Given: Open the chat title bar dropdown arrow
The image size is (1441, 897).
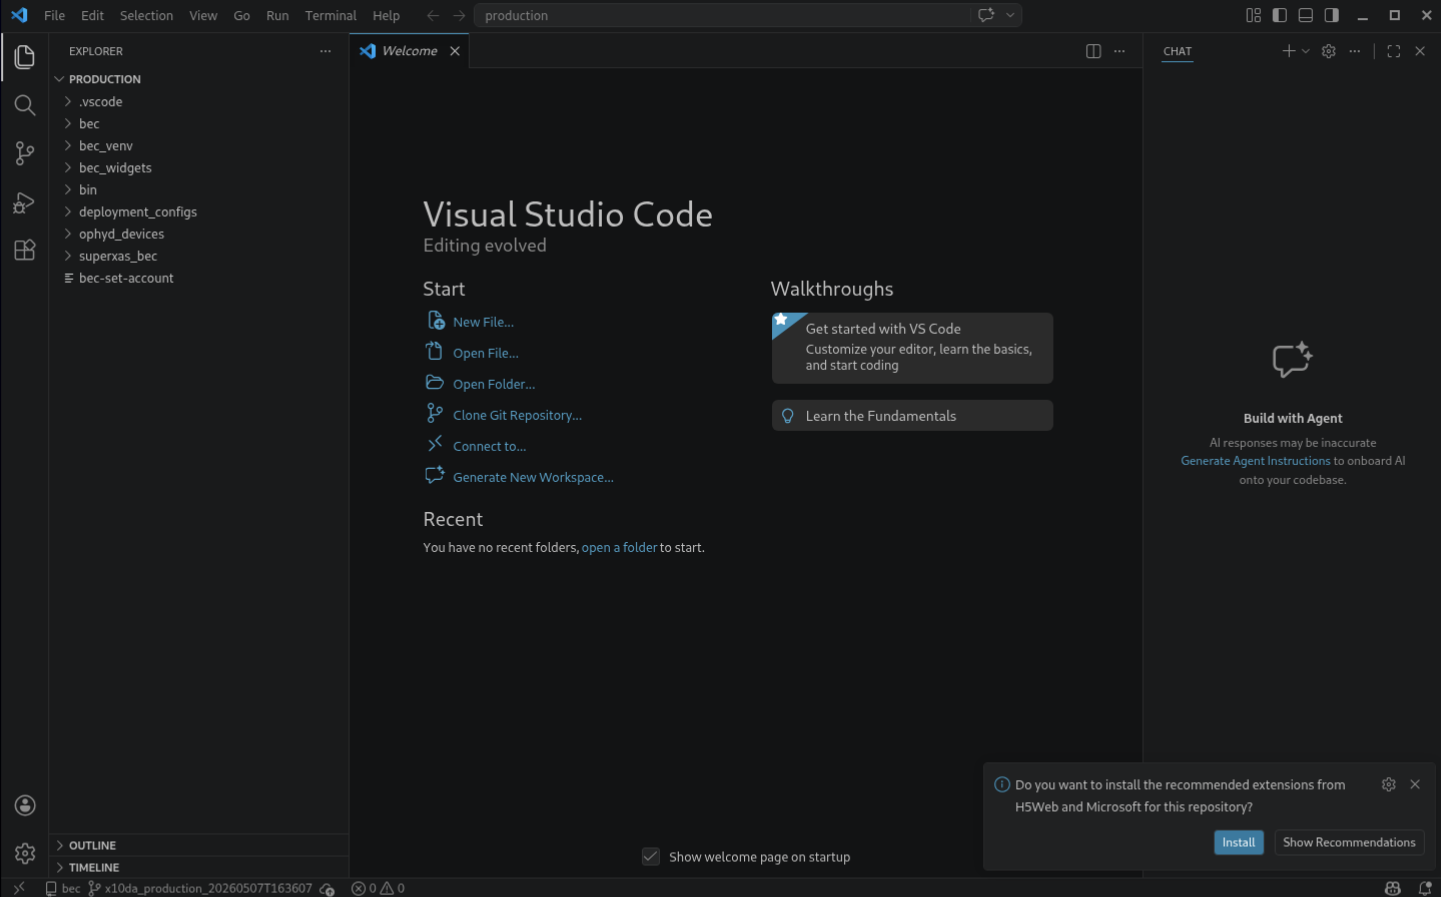Looking at the screenshot, I should [1011, 15].
